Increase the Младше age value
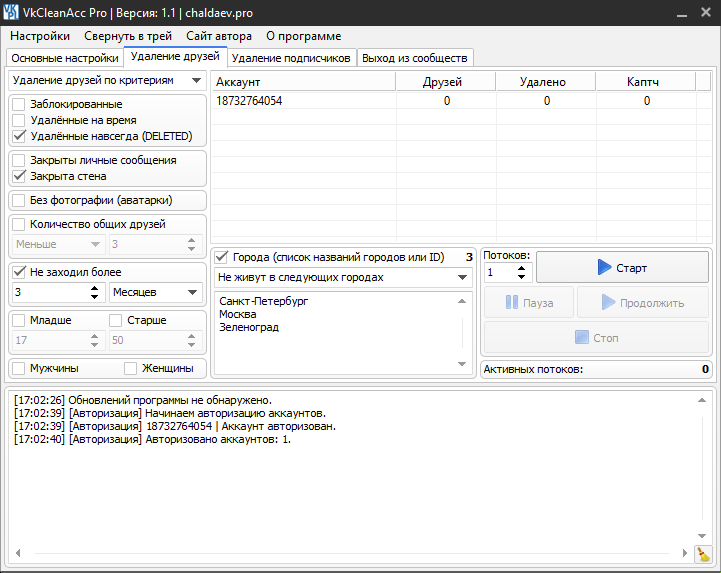Viewport: 721px width, 573px height. coord(94,336)
